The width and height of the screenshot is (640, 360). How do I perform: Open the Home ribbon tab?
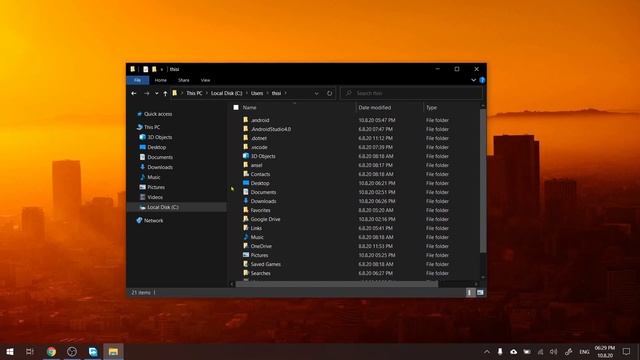click(x=160, y=80)
